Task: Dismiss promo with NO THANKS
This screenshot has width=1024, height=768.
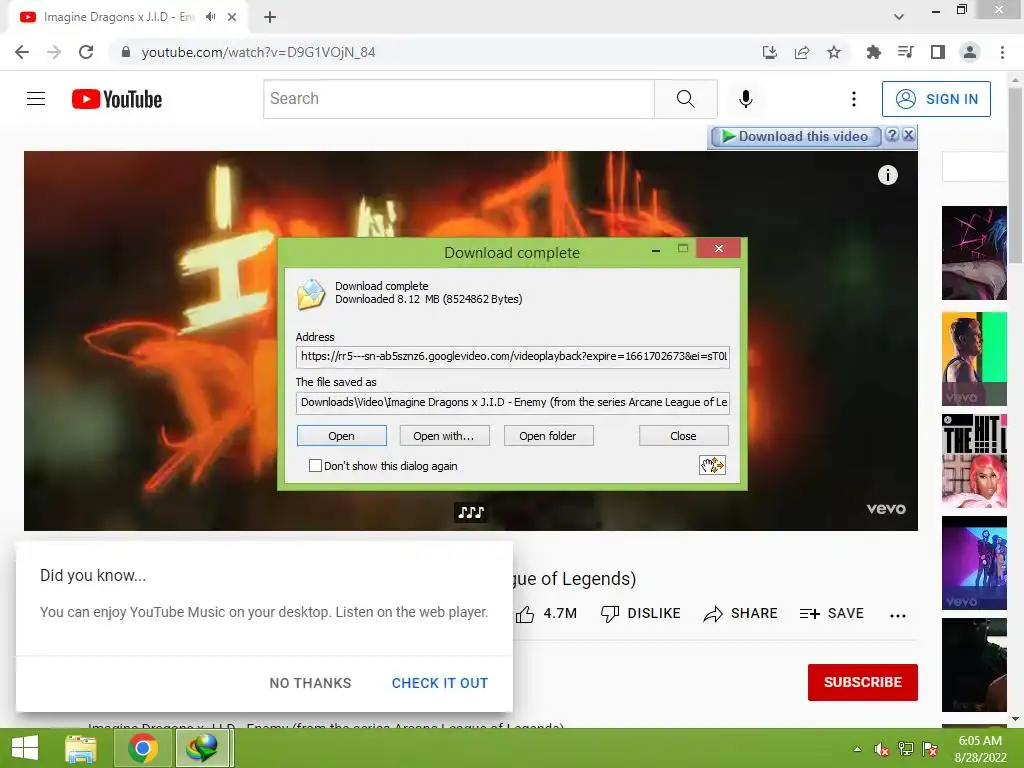Action: pyautogui.click(x=310, y=683)
